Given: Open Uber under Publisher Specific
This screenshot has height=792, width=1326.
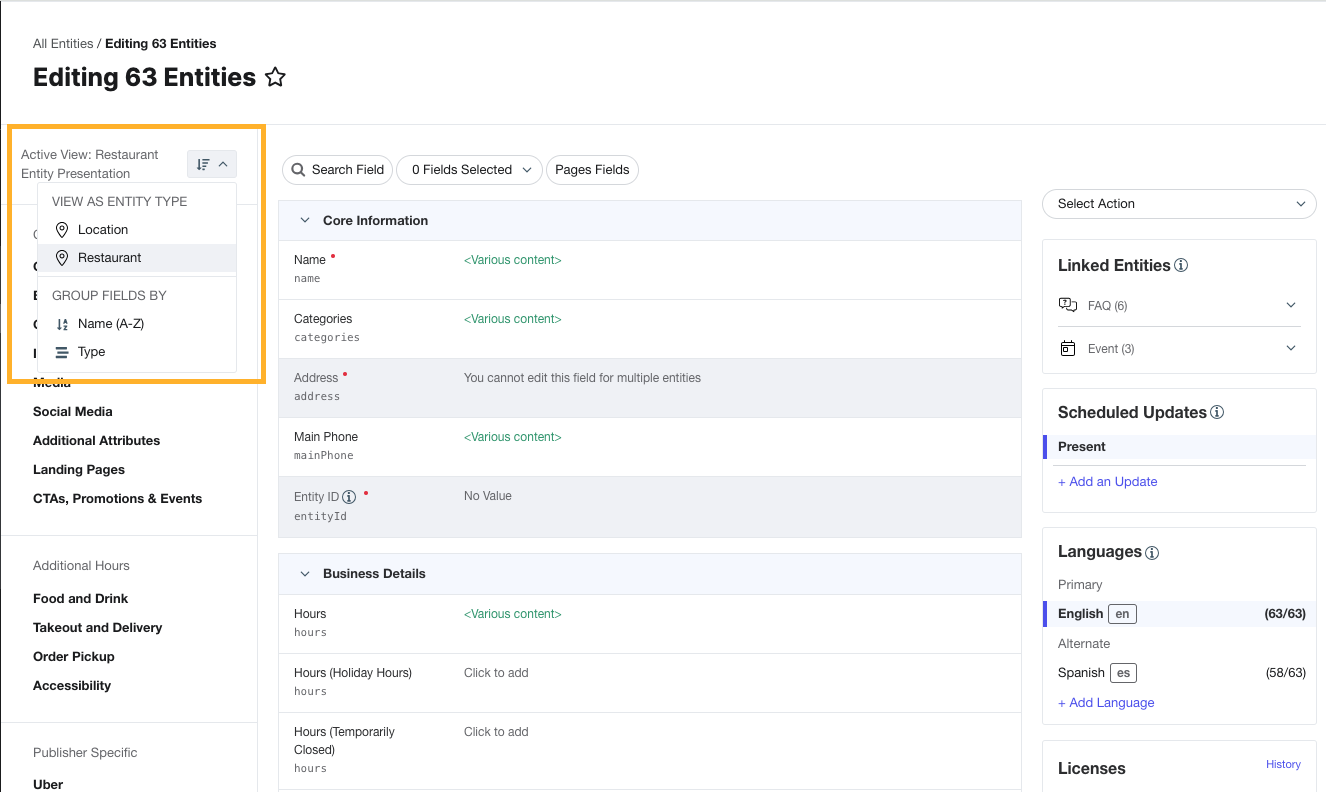Looking at the screenshot, I should point(47,783).
